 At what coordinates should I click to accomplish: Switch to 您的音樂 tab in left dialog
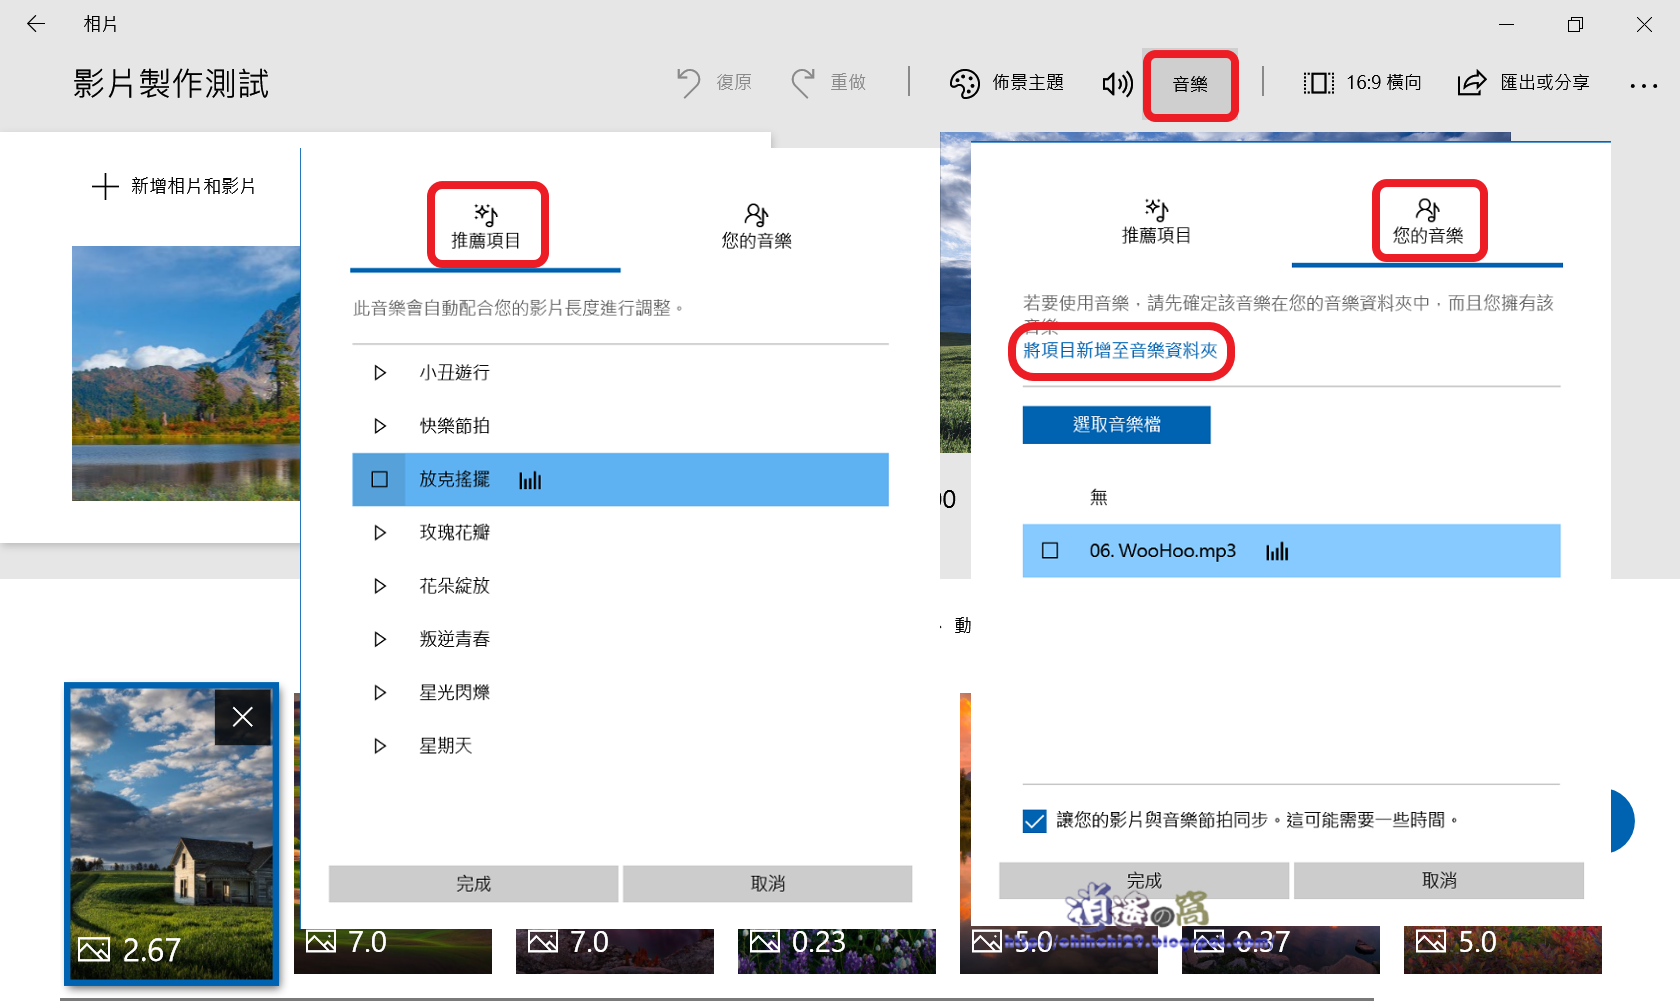pos(756,226)
